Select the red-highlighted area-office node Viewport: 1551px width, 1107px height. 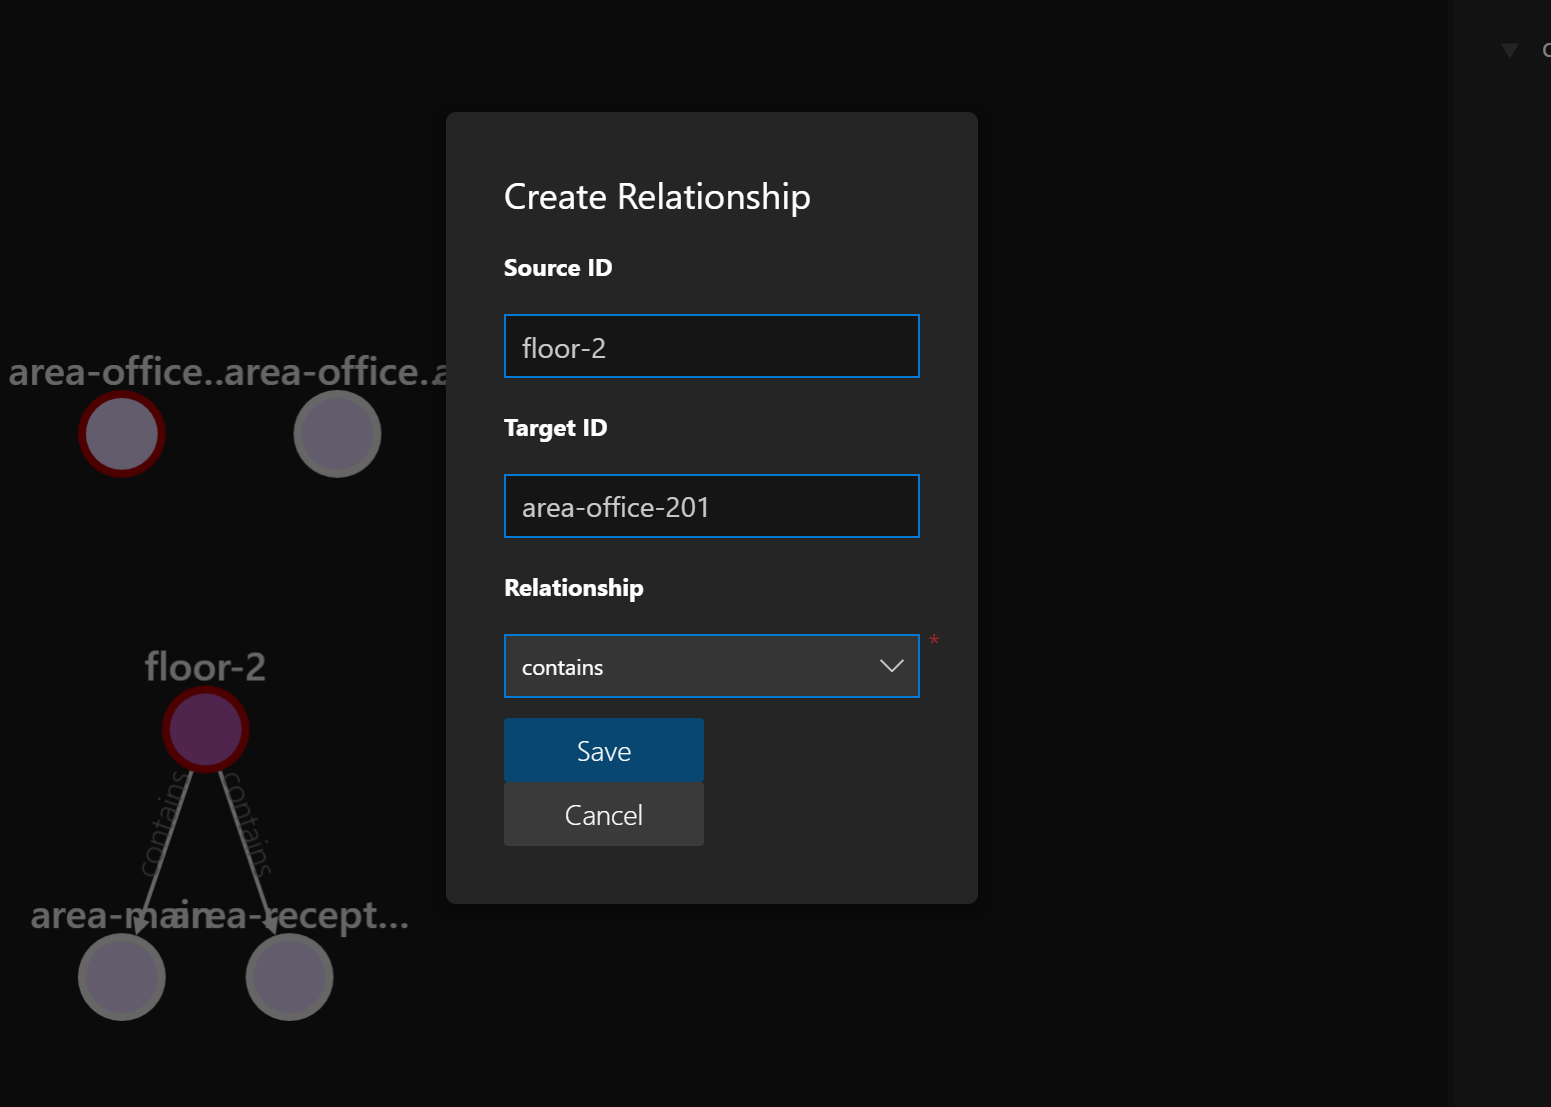tap(121, 433)
